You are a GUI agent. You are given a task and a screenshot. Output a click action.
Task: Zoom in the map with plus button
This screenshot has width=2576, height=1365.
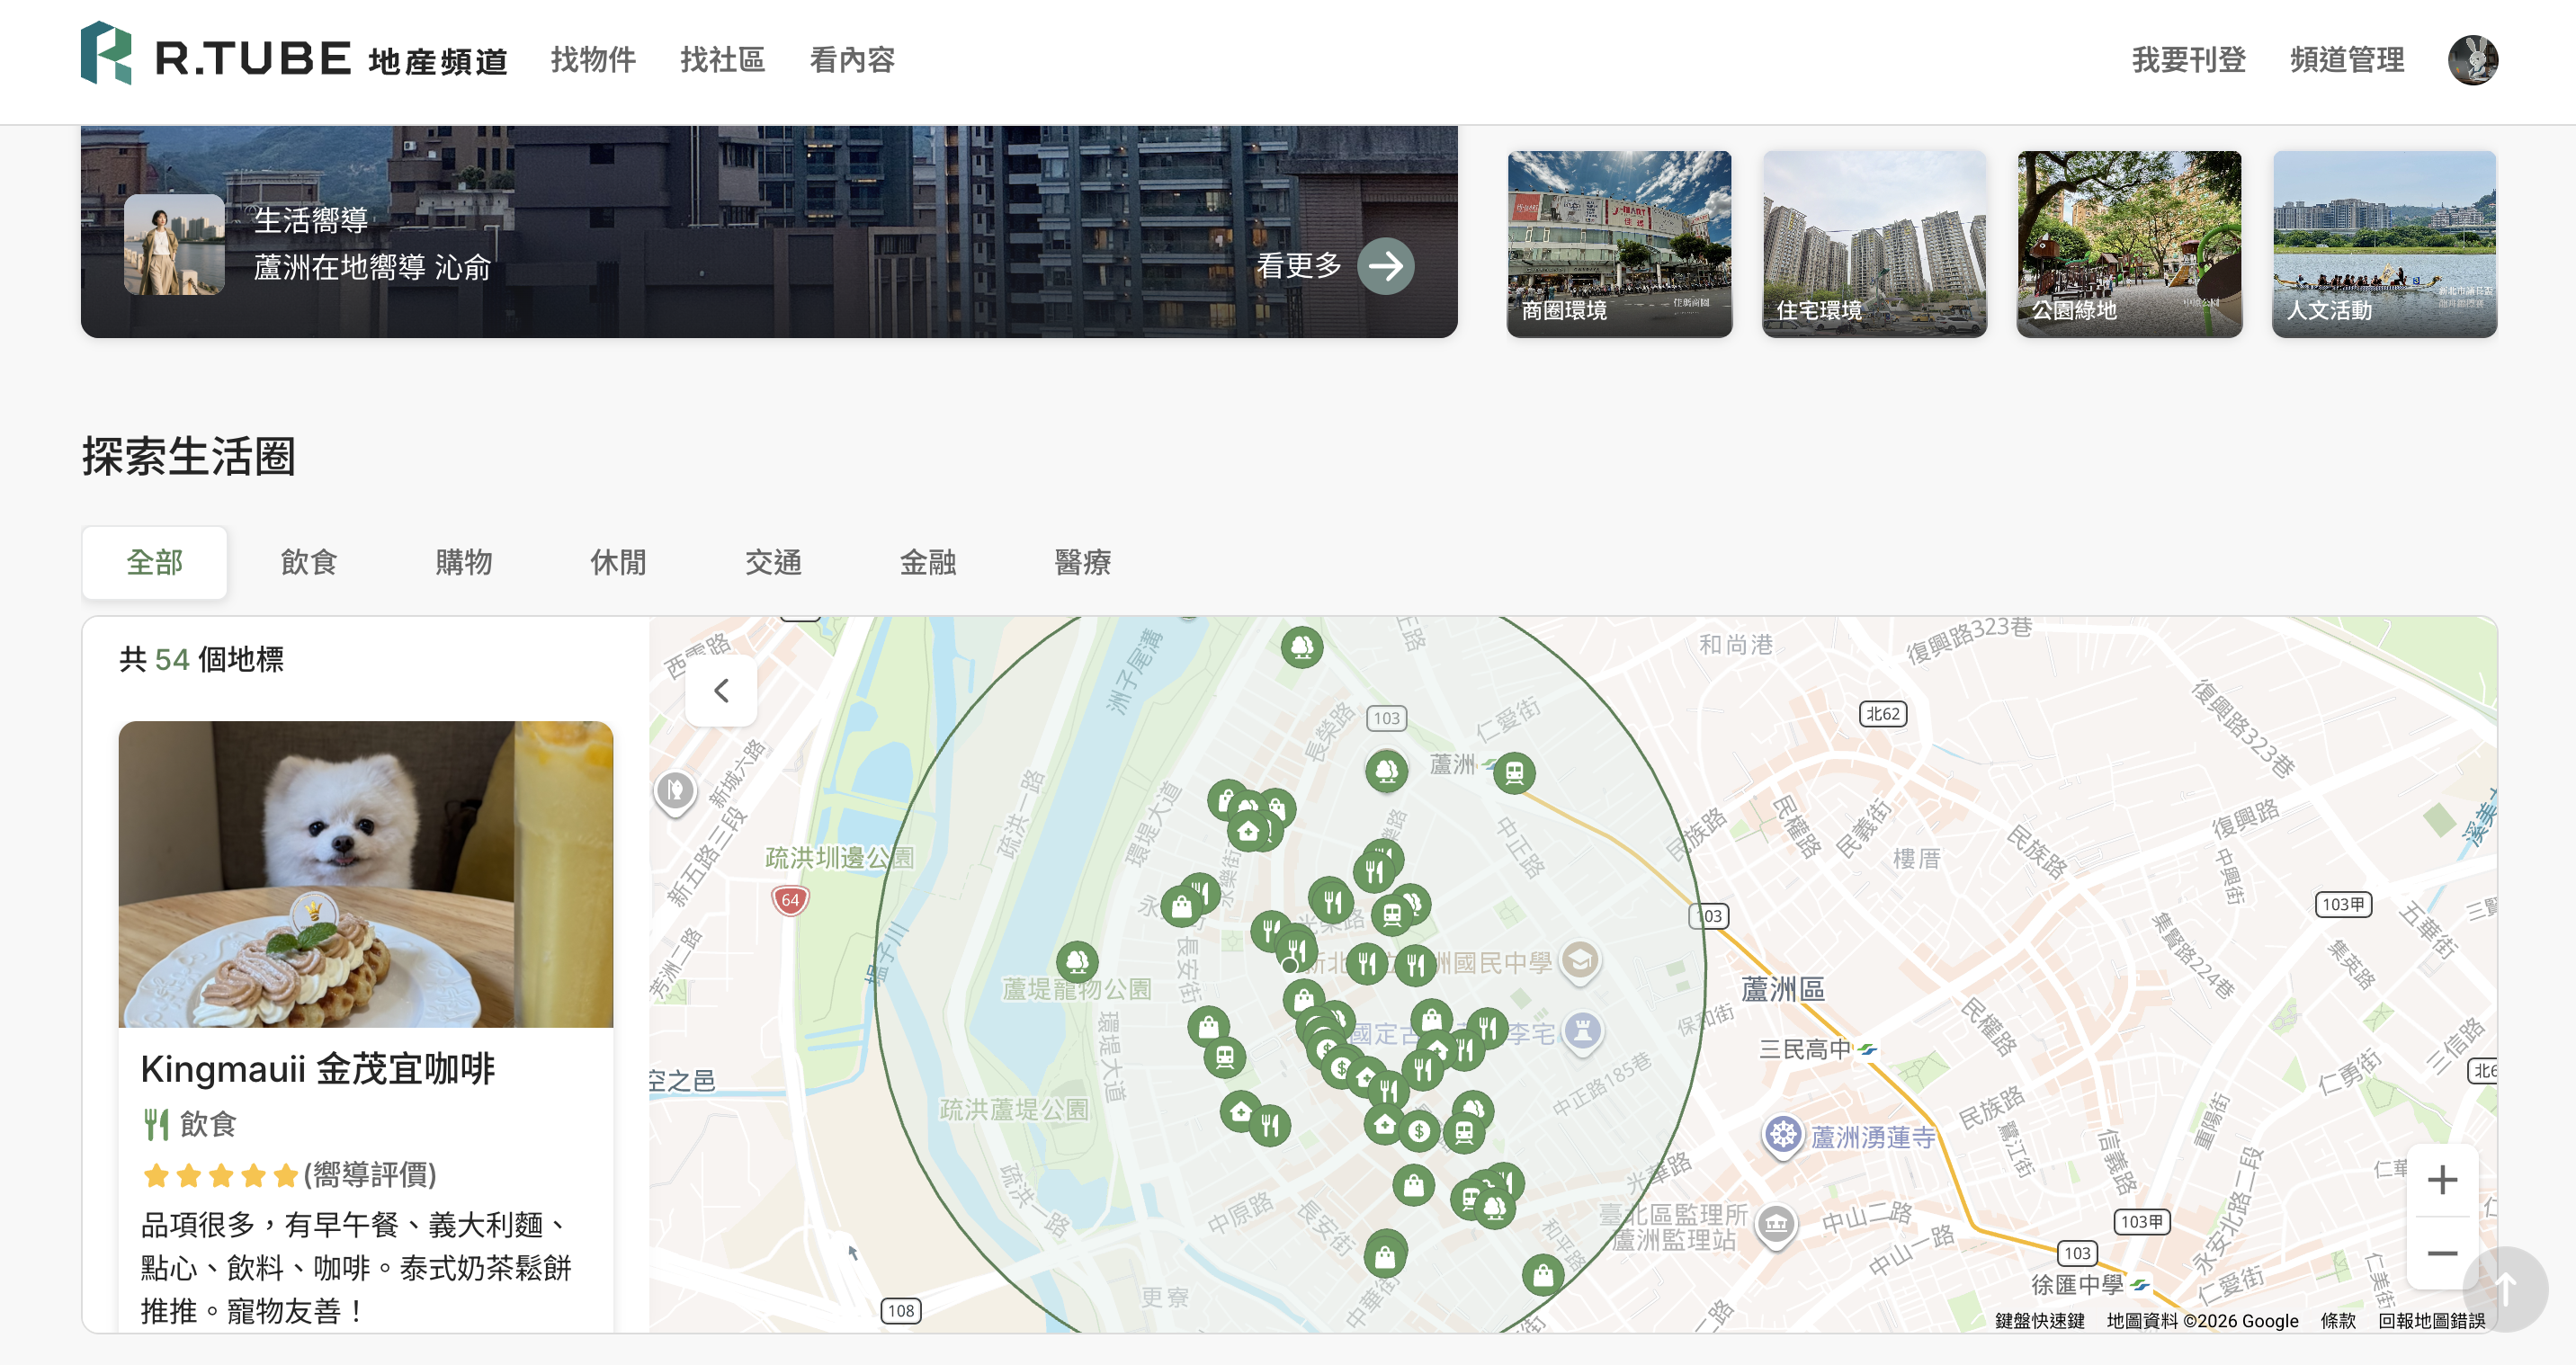[x=2442, y=1180]
